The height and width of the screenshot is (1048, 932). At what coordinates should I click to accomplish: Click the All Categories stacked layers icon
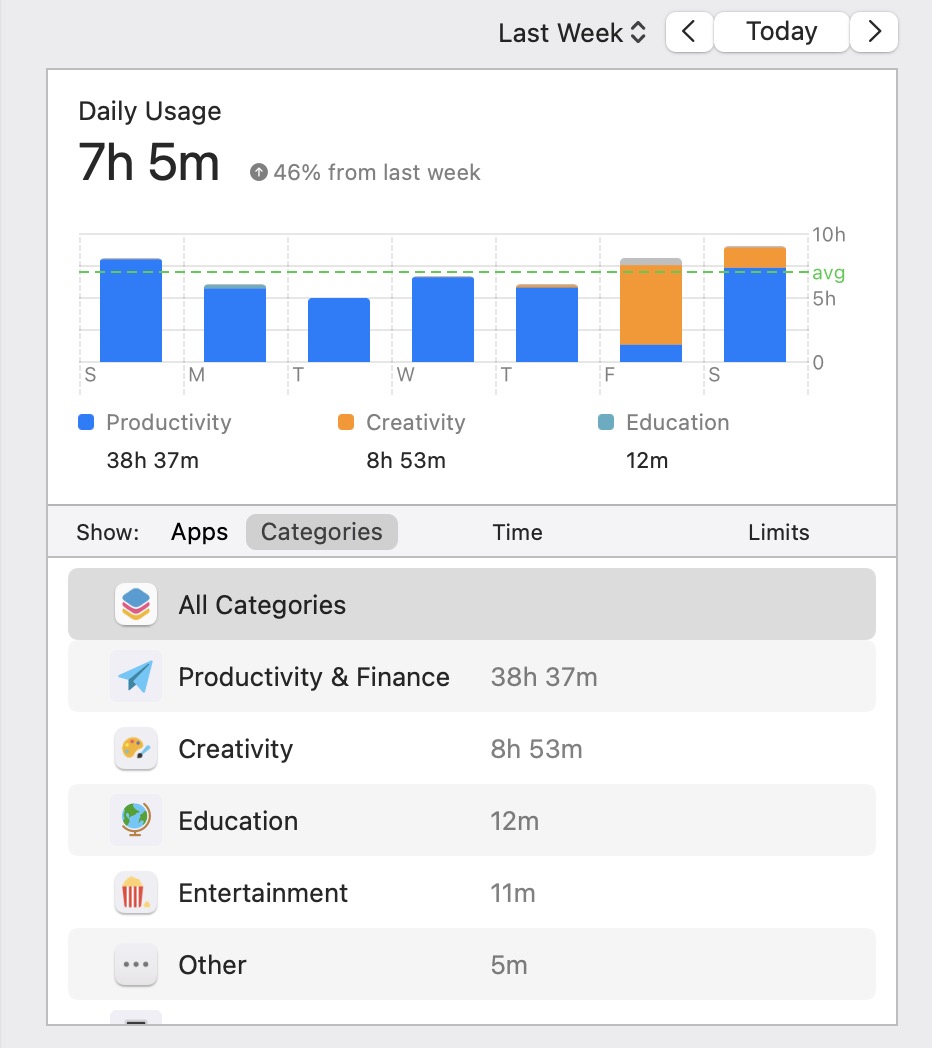136,605
